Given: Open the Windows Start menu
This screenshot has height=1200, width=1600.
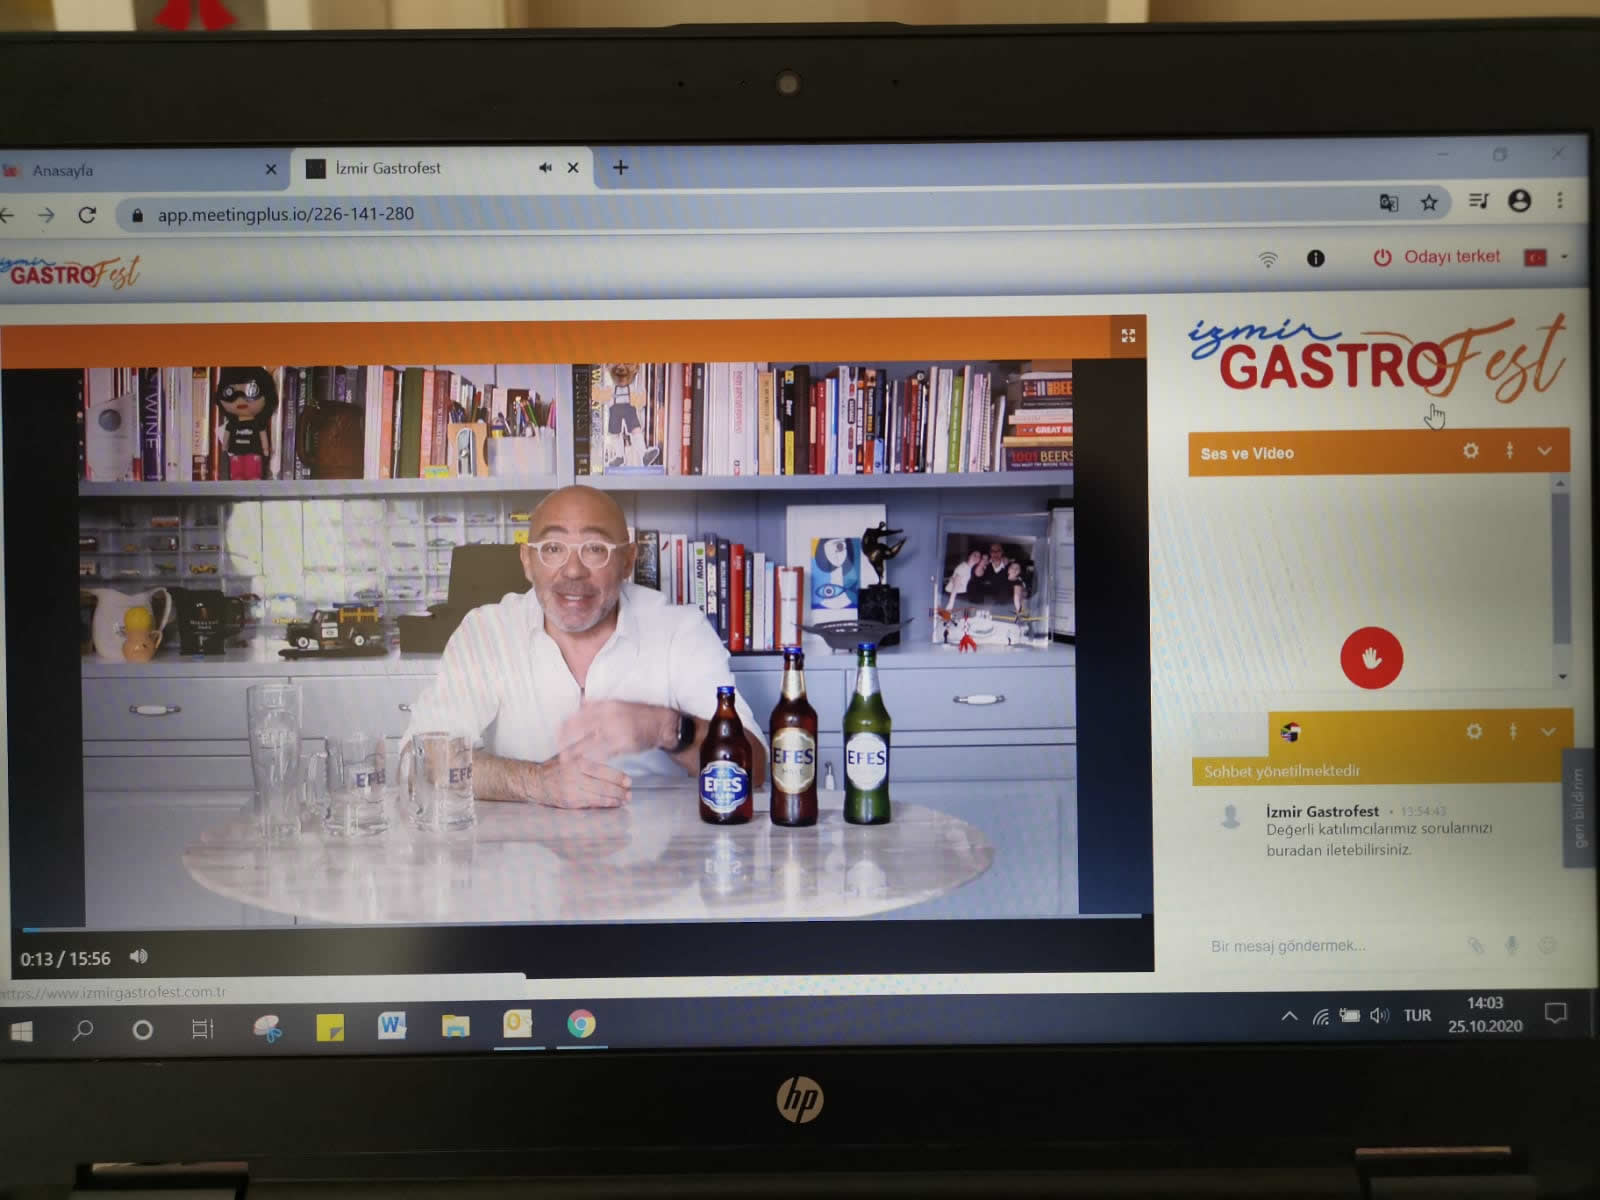Looking at the screenshot, I should coord(20,1030).
